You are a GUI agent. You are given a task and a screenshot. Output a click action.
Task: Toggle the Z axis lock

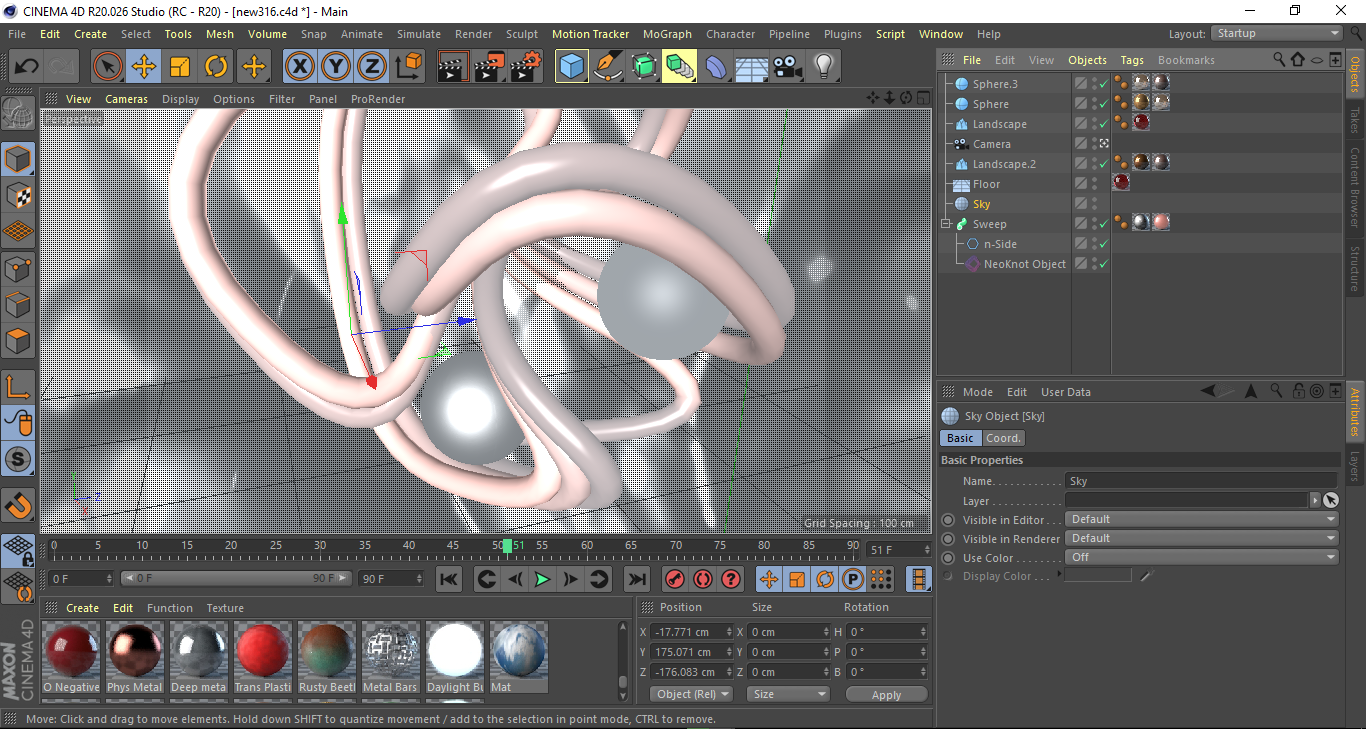(372, 67)
